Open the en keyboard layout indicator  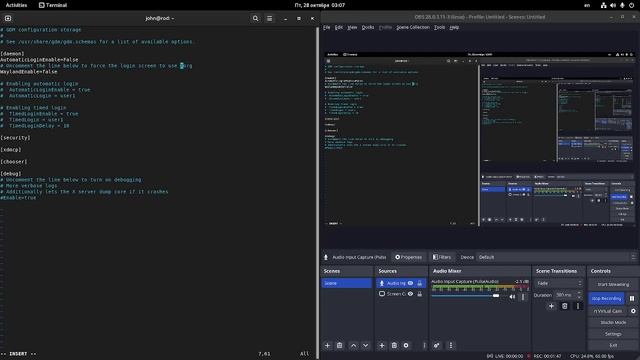click(587, 5)
